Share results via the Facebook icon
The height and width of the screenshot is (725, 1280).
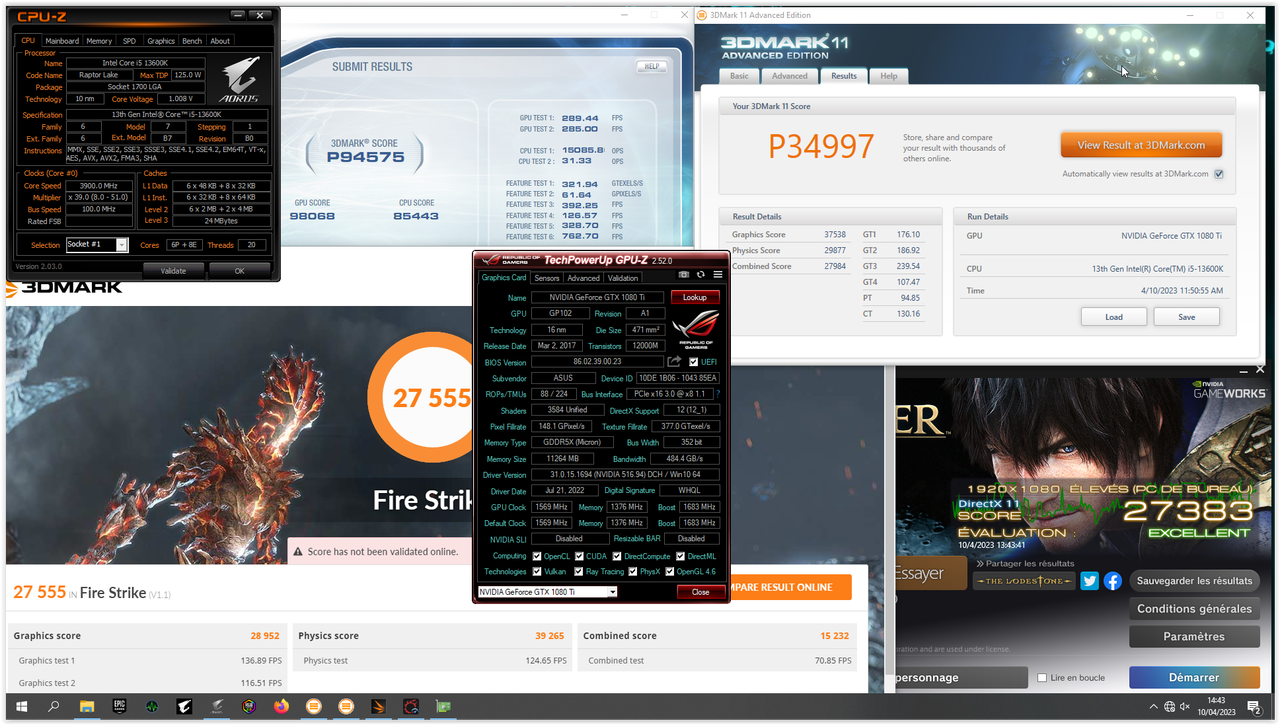(1112, 581)
